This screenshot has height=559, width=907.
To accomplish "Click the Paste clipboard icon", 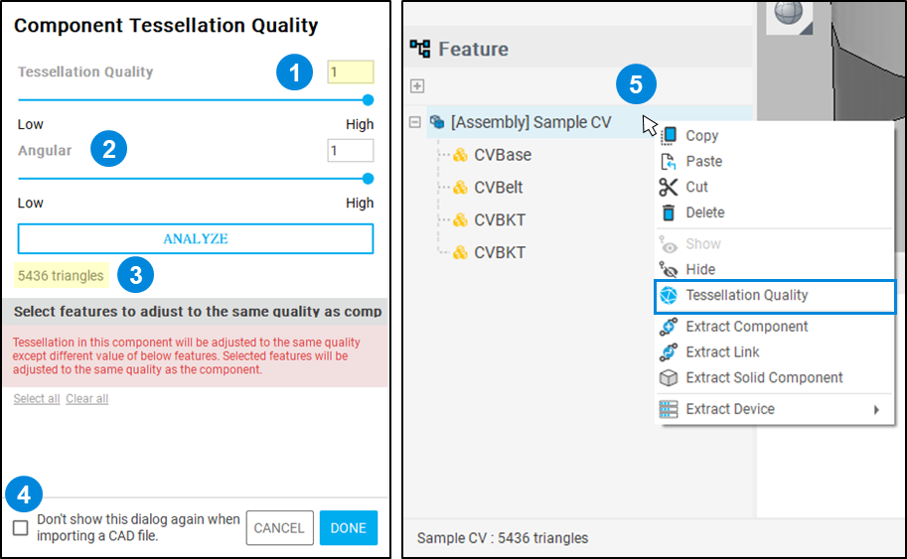I will click(x=668, y=161).
